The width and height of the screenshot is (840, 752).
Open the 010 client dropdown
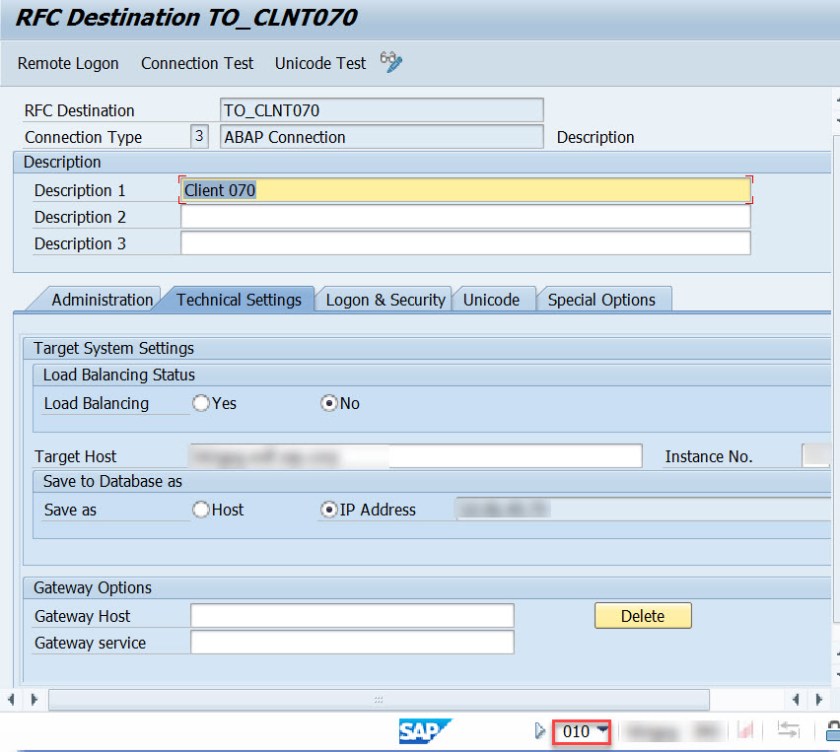[602, 731]
